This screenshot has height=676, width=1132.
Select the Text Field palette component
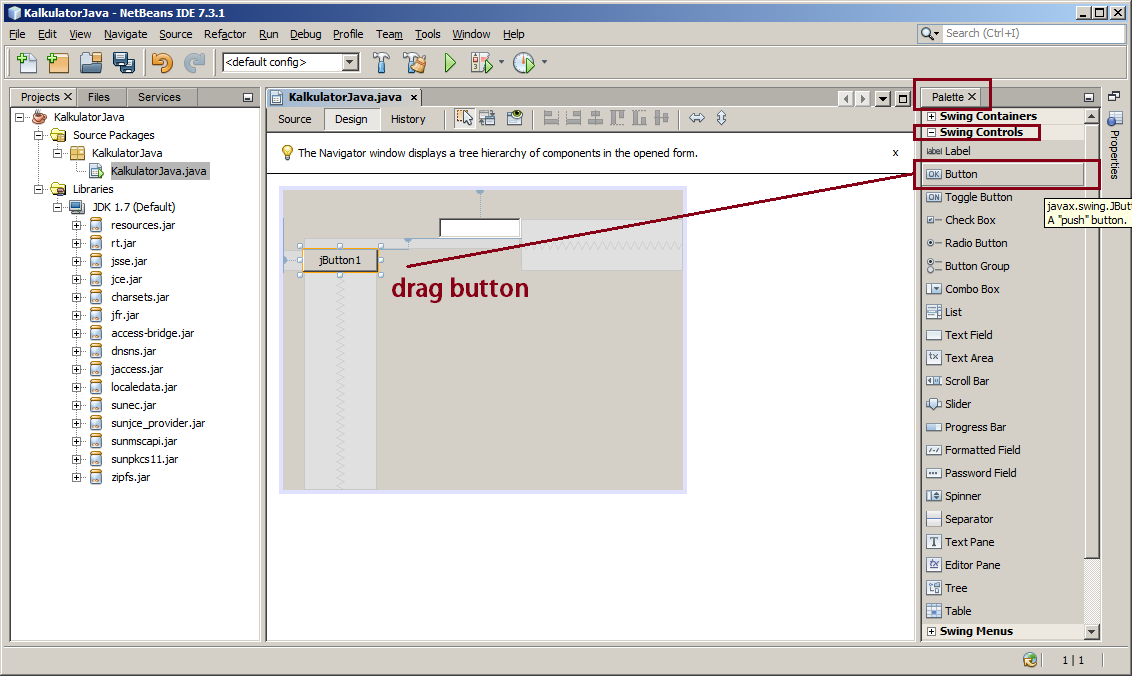[1004, 335]
